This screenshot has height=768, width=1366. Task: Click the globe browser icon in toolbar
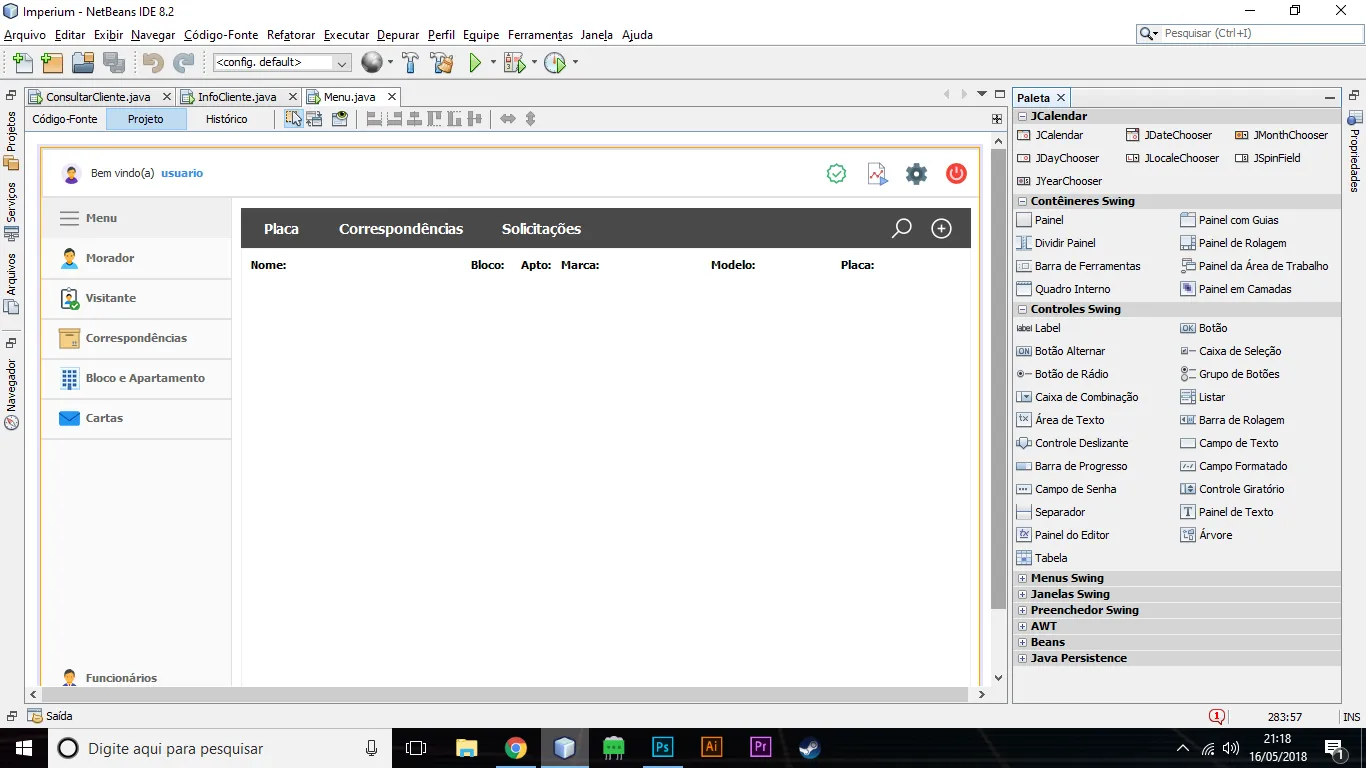(x=372, y=62)
